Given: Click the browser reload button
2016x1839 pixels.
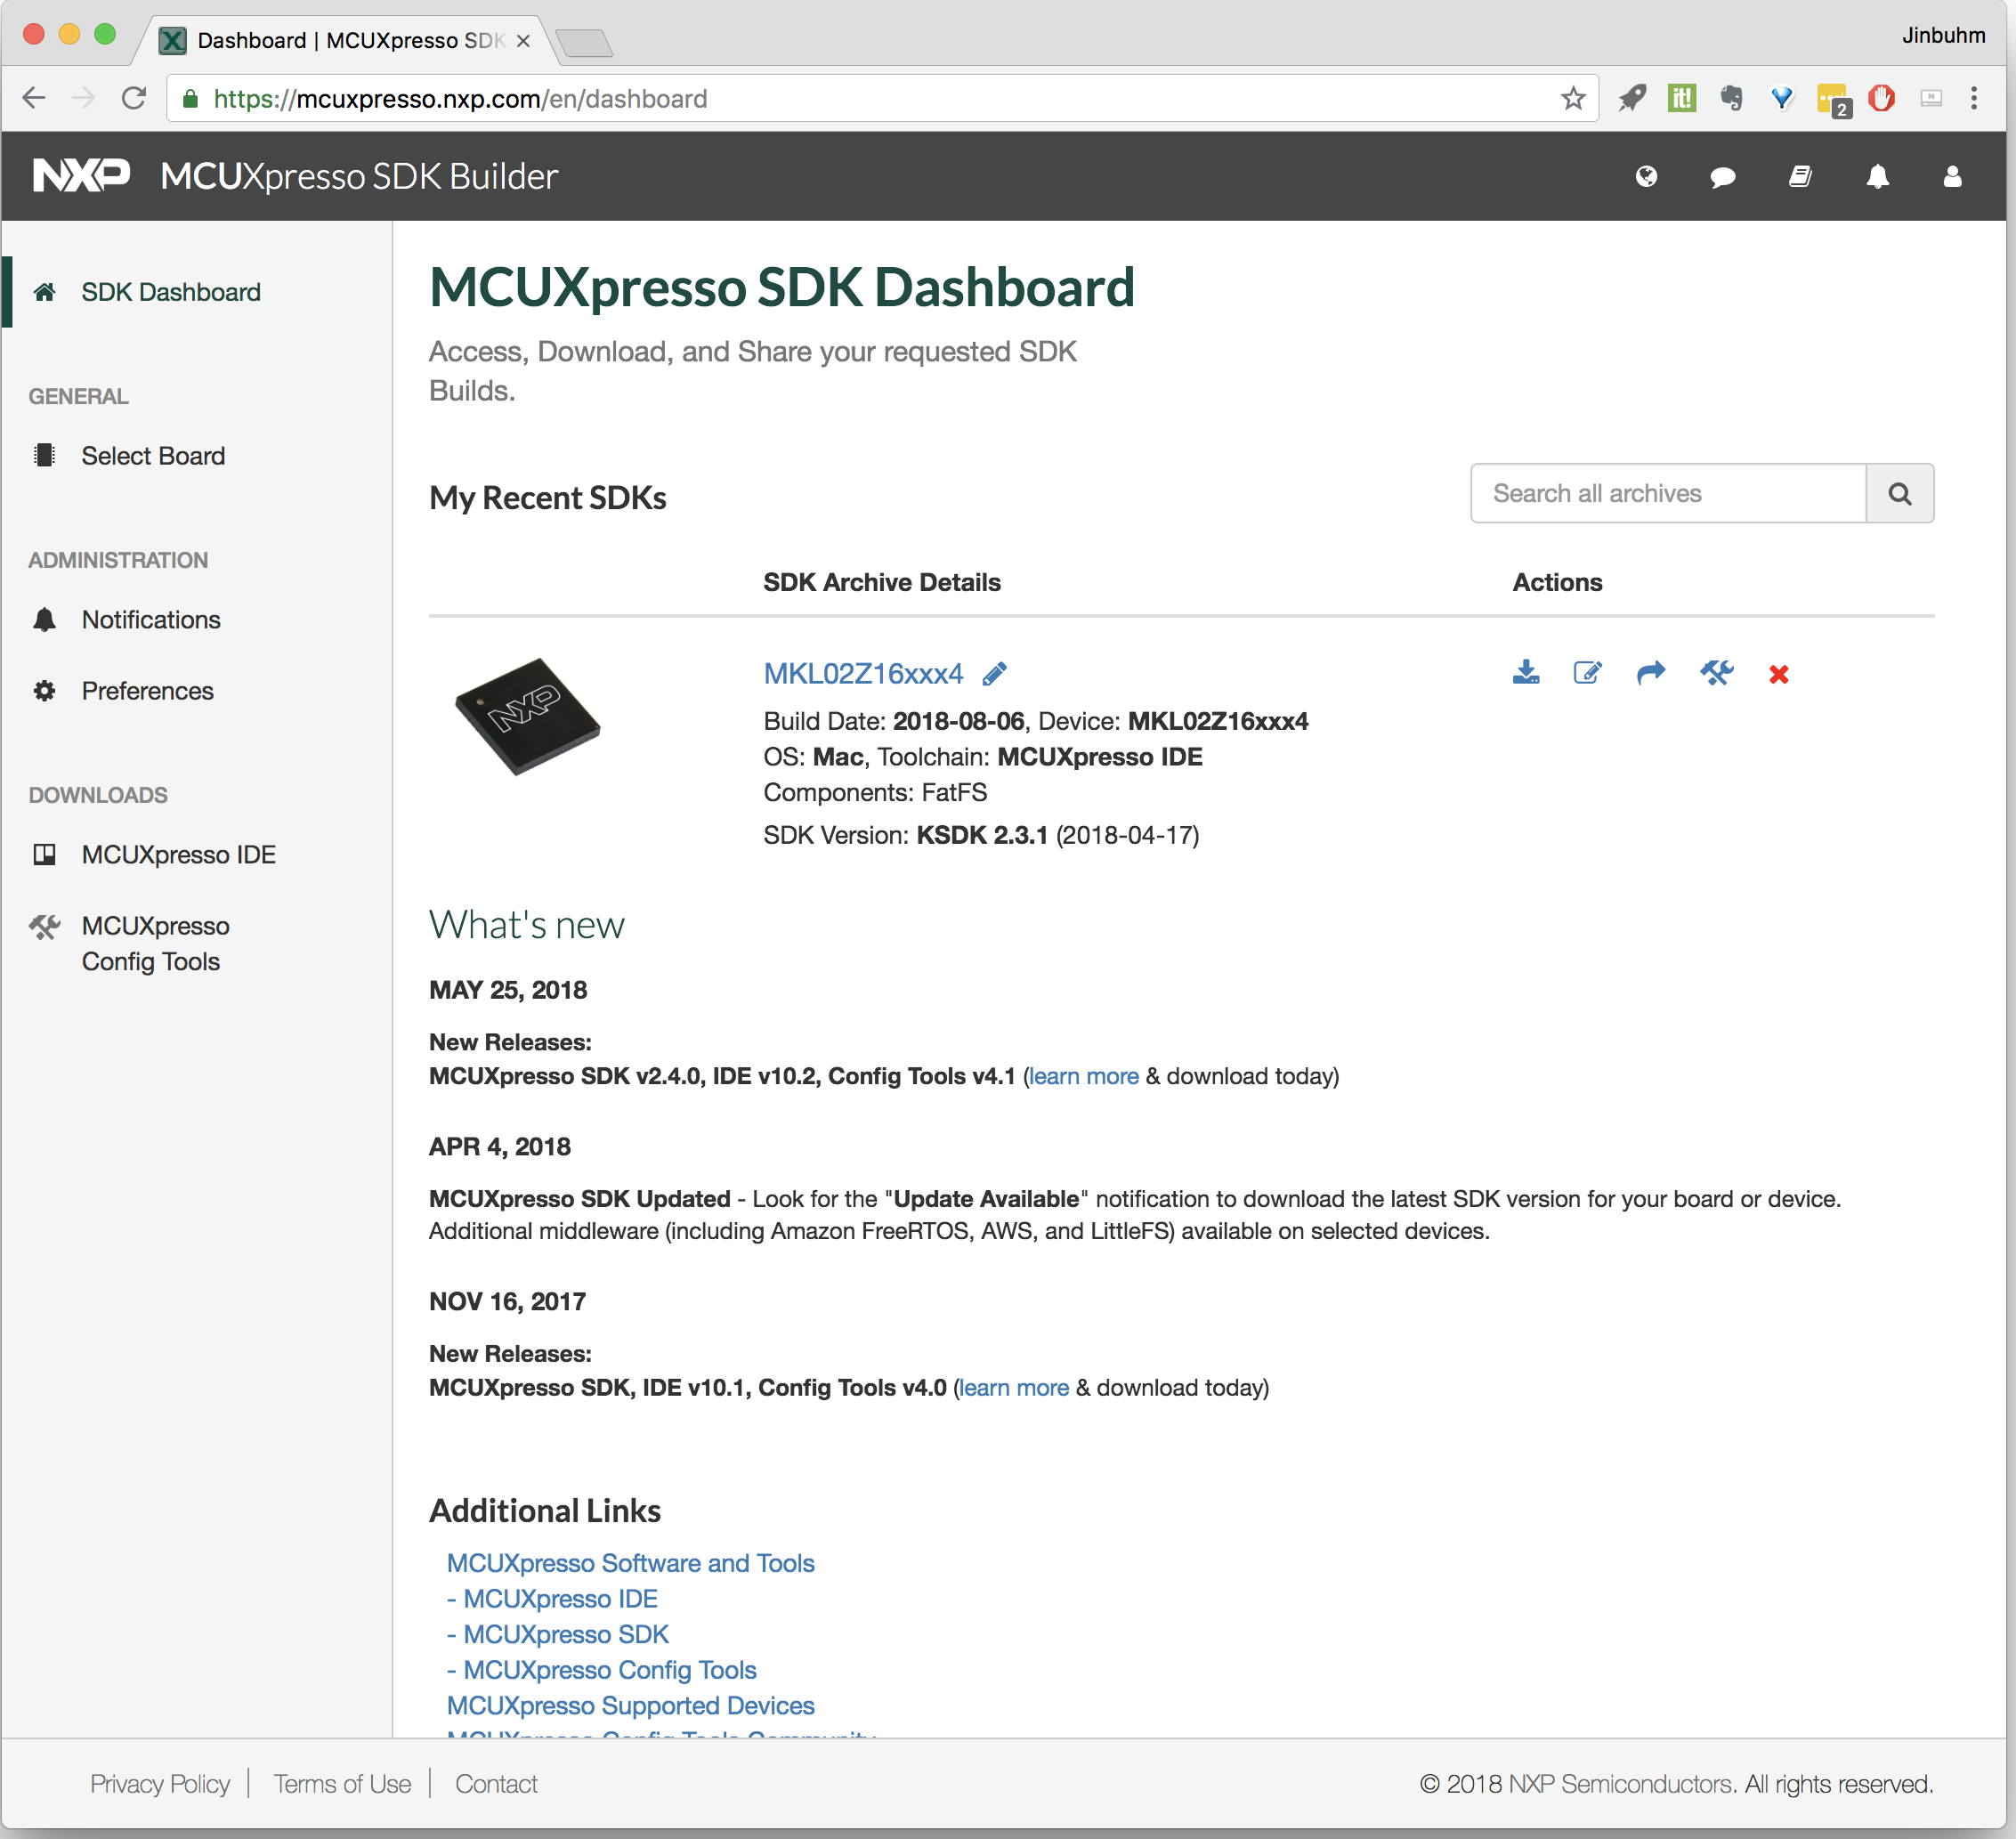Looking at the screenshot, I should coord(134,98).
